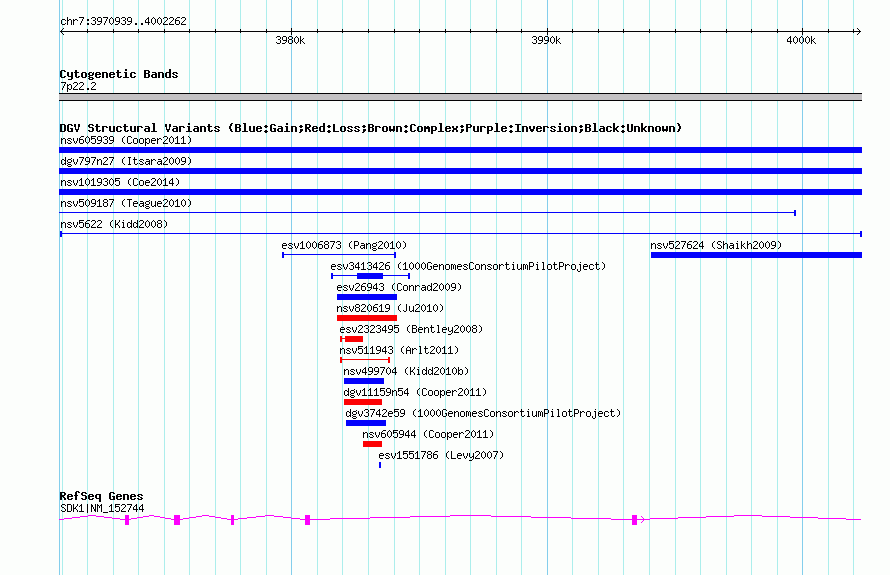Click the red bar under esv2323495 (Bentley2008)
This screenshot has width=890, height=575.
click(353, 339)
